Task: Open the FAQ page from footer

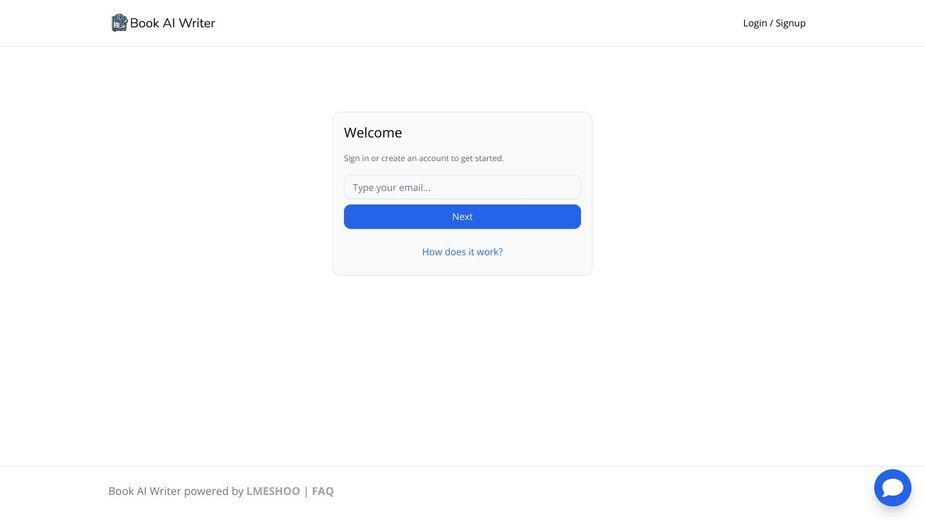Action: click(x=323, y=491)
